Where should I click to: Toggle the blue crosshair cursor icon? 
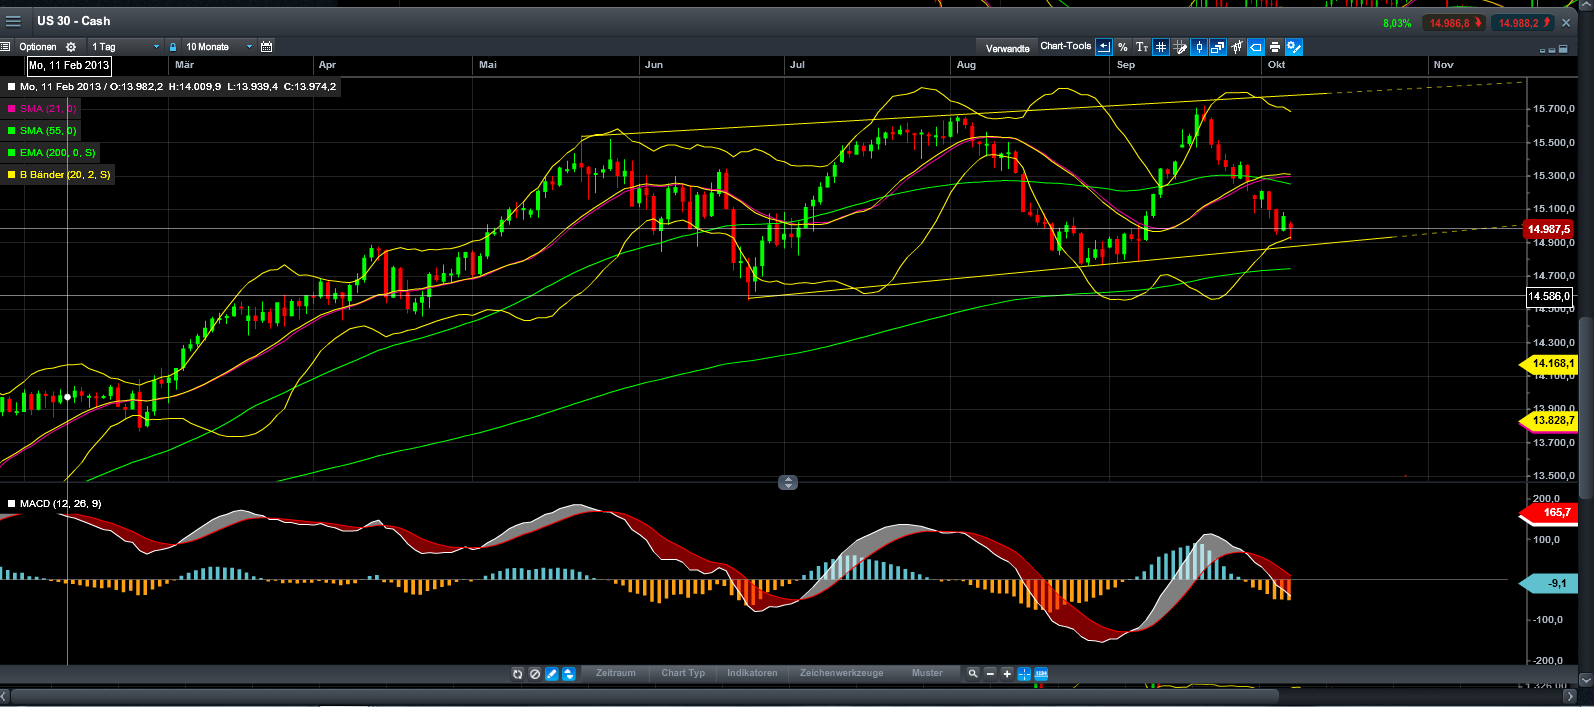1024,674
